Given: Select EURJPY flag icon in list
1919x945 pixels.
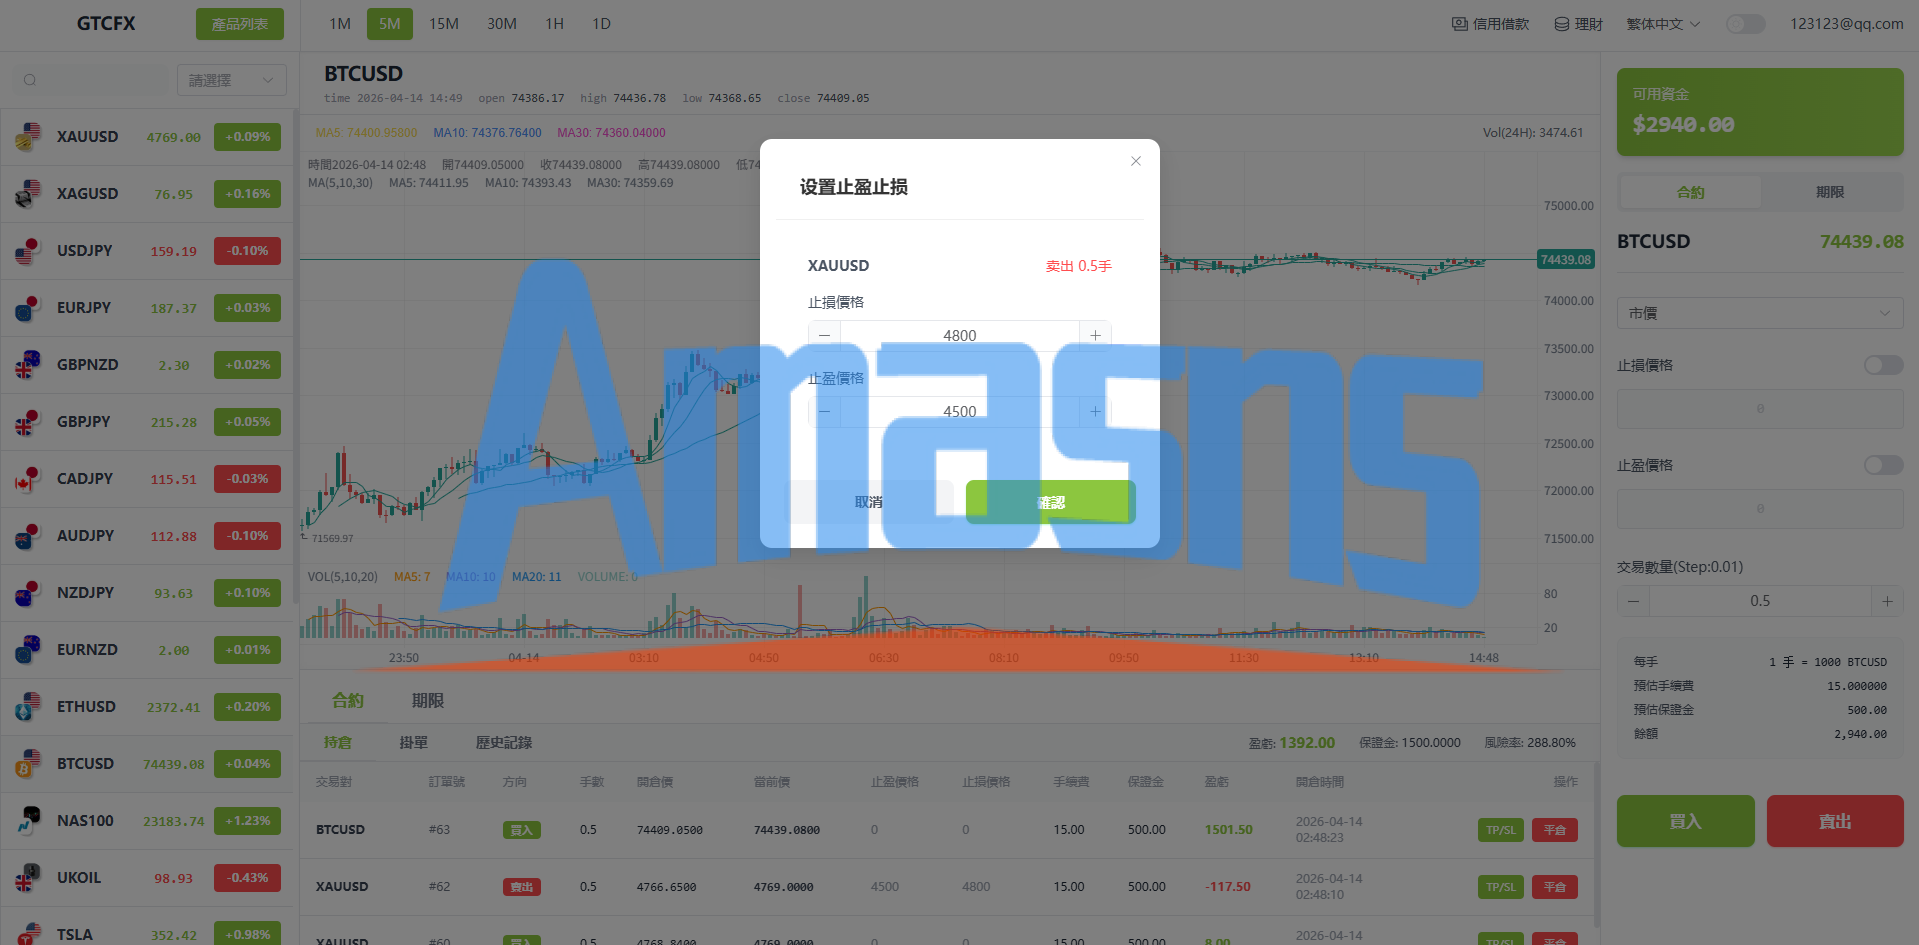Looking at the screenshot, I should [28, 308].
